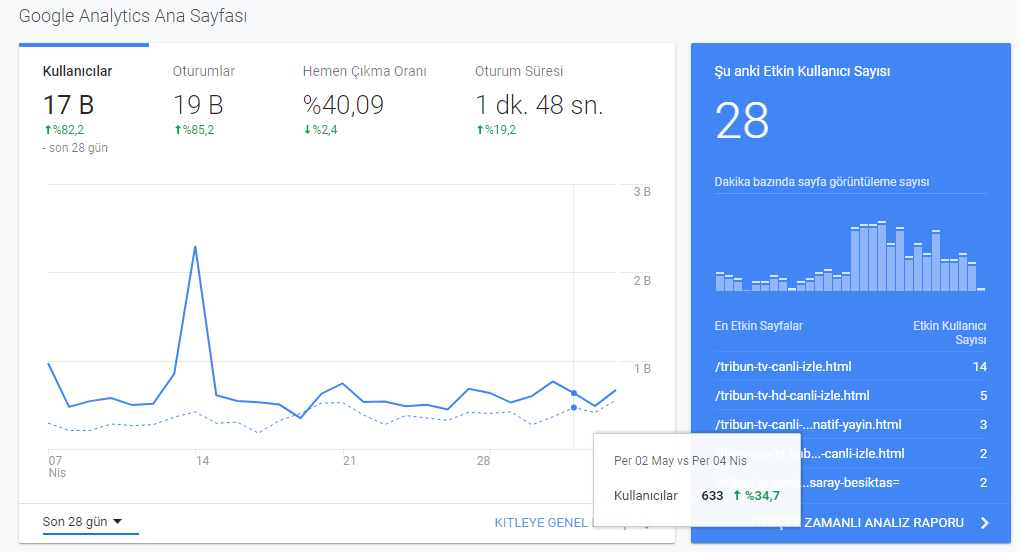Click the '- son 28 gün' note
The image size is (1020, 552).
coord(75,148)
